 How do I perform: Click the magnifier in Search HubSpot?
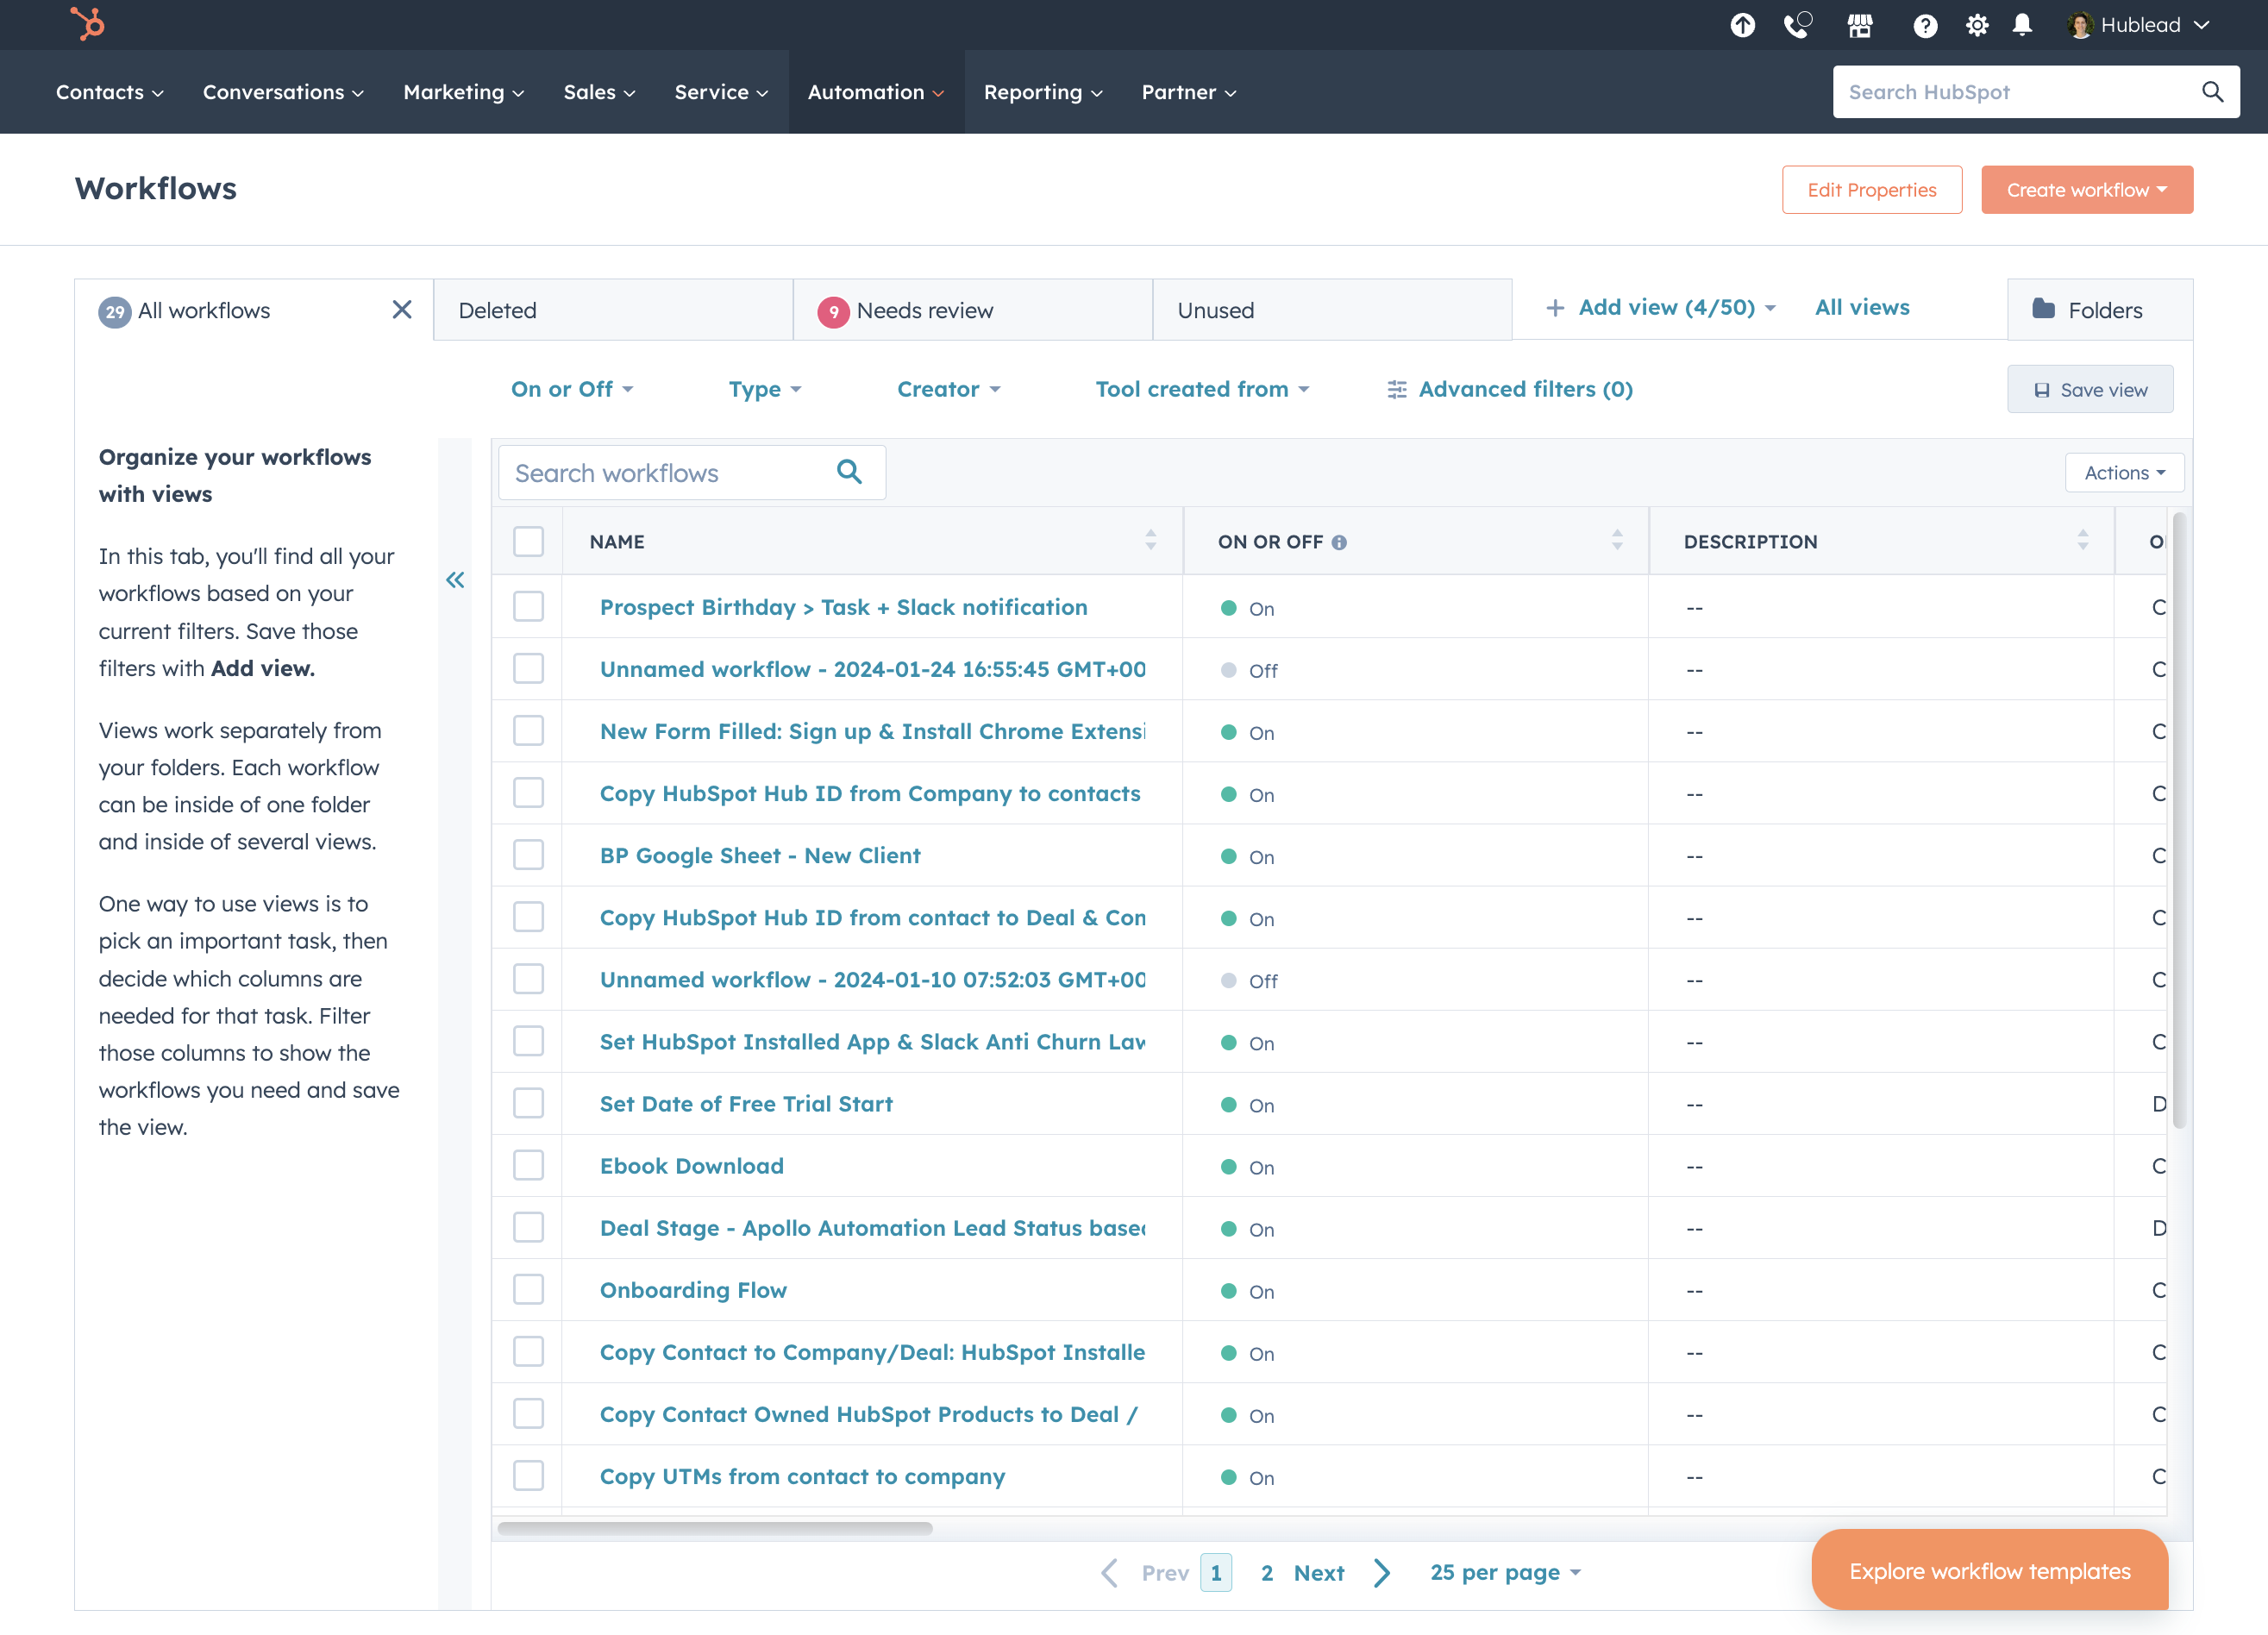coord(2212,92)
